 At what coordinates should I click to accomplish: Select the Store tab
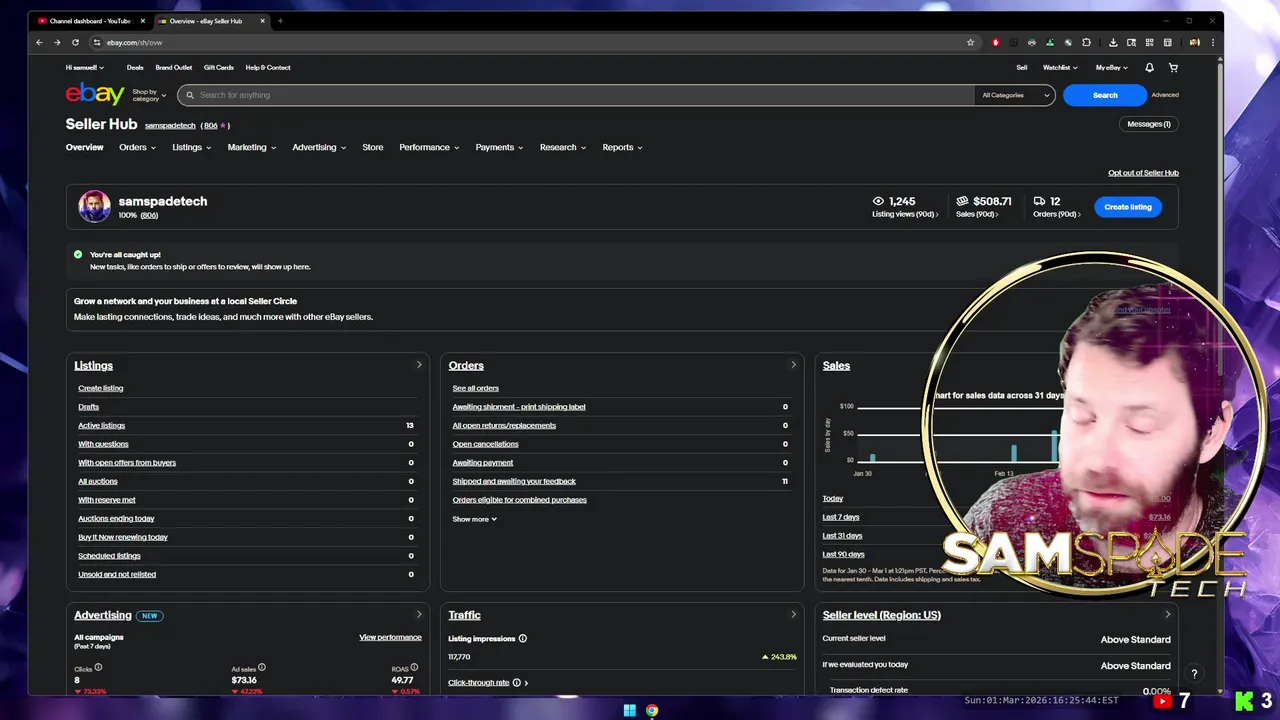372,147
